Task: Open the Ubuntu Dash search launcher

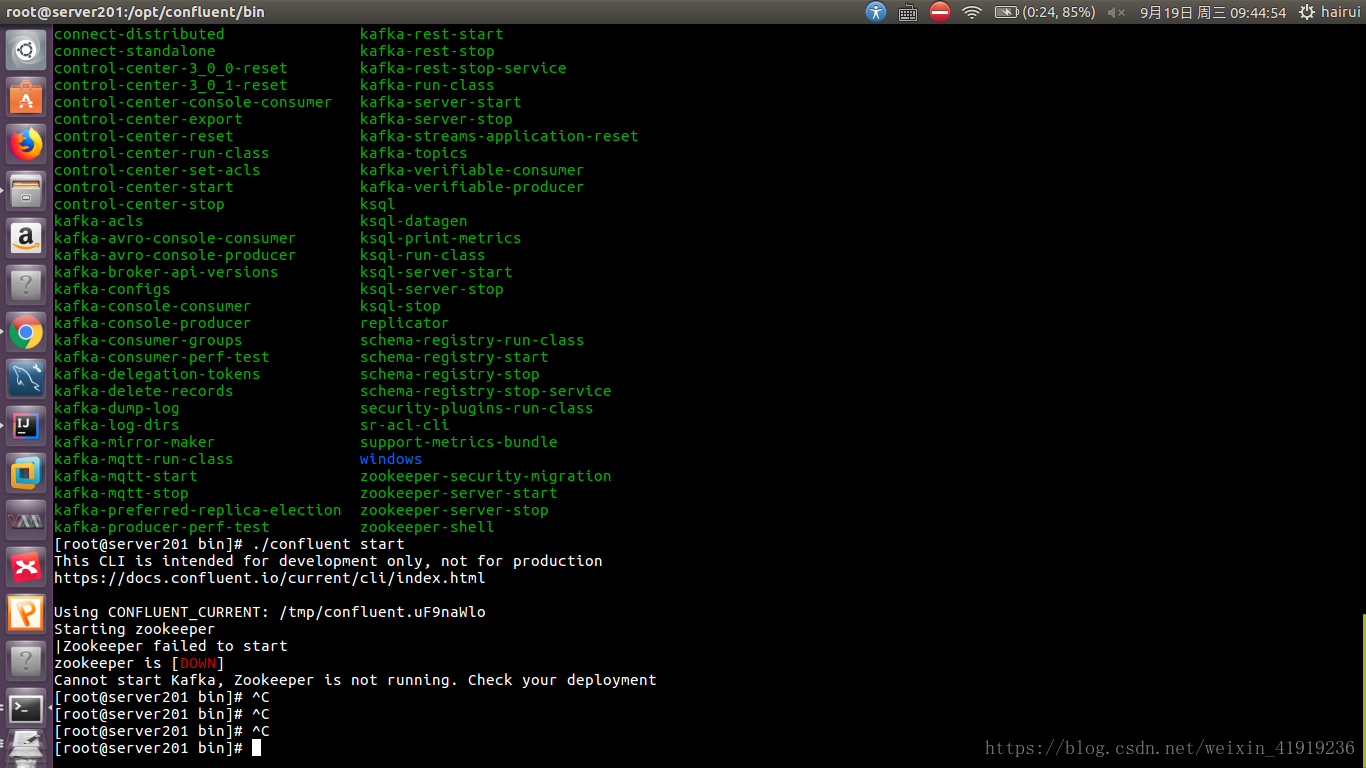Action: [x=26, y=49]
